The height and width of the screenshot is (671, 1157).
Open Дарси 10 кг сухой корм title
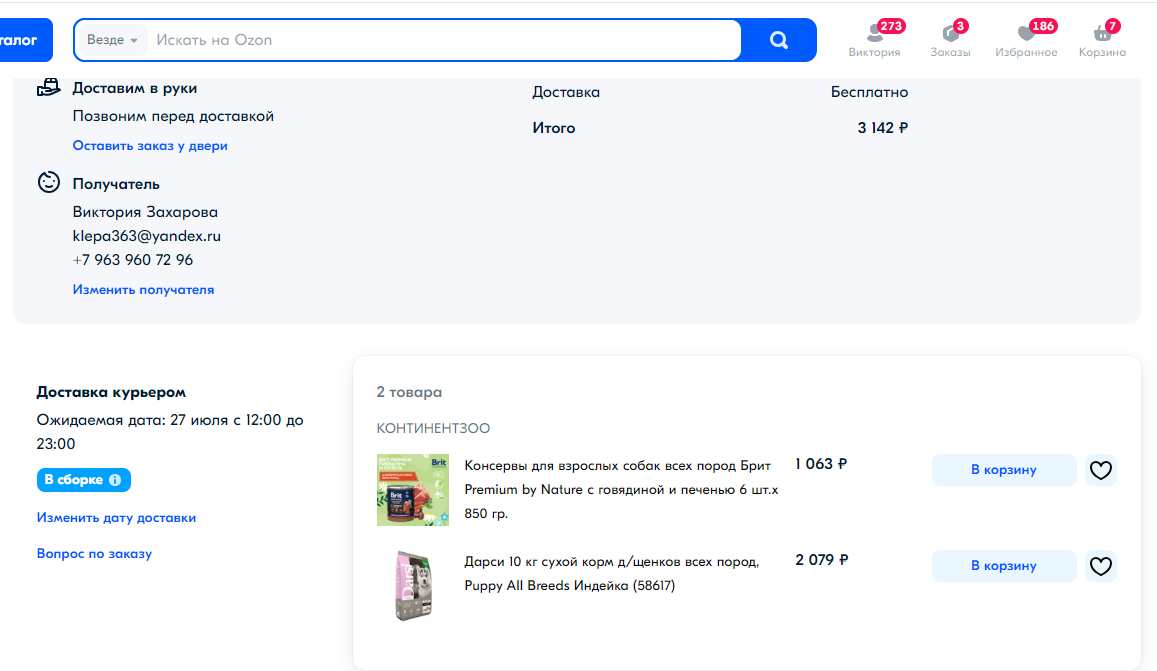612,574
